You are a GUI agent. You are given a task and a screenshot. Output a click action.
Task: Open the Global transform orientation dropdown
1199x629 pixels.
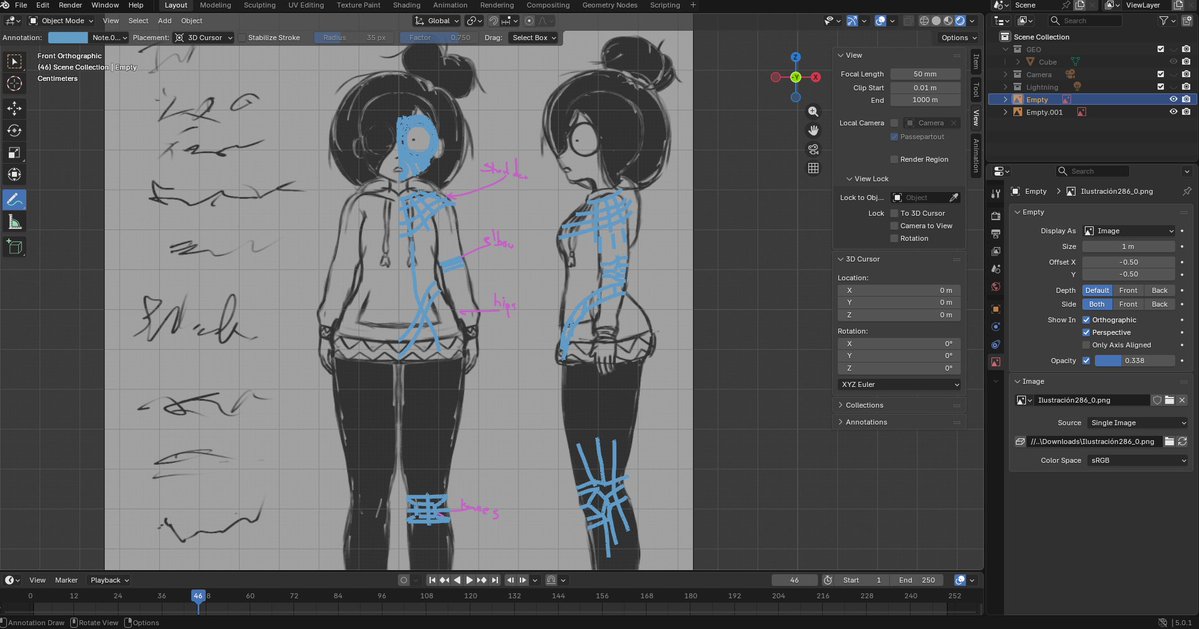[x=437, y=21]
